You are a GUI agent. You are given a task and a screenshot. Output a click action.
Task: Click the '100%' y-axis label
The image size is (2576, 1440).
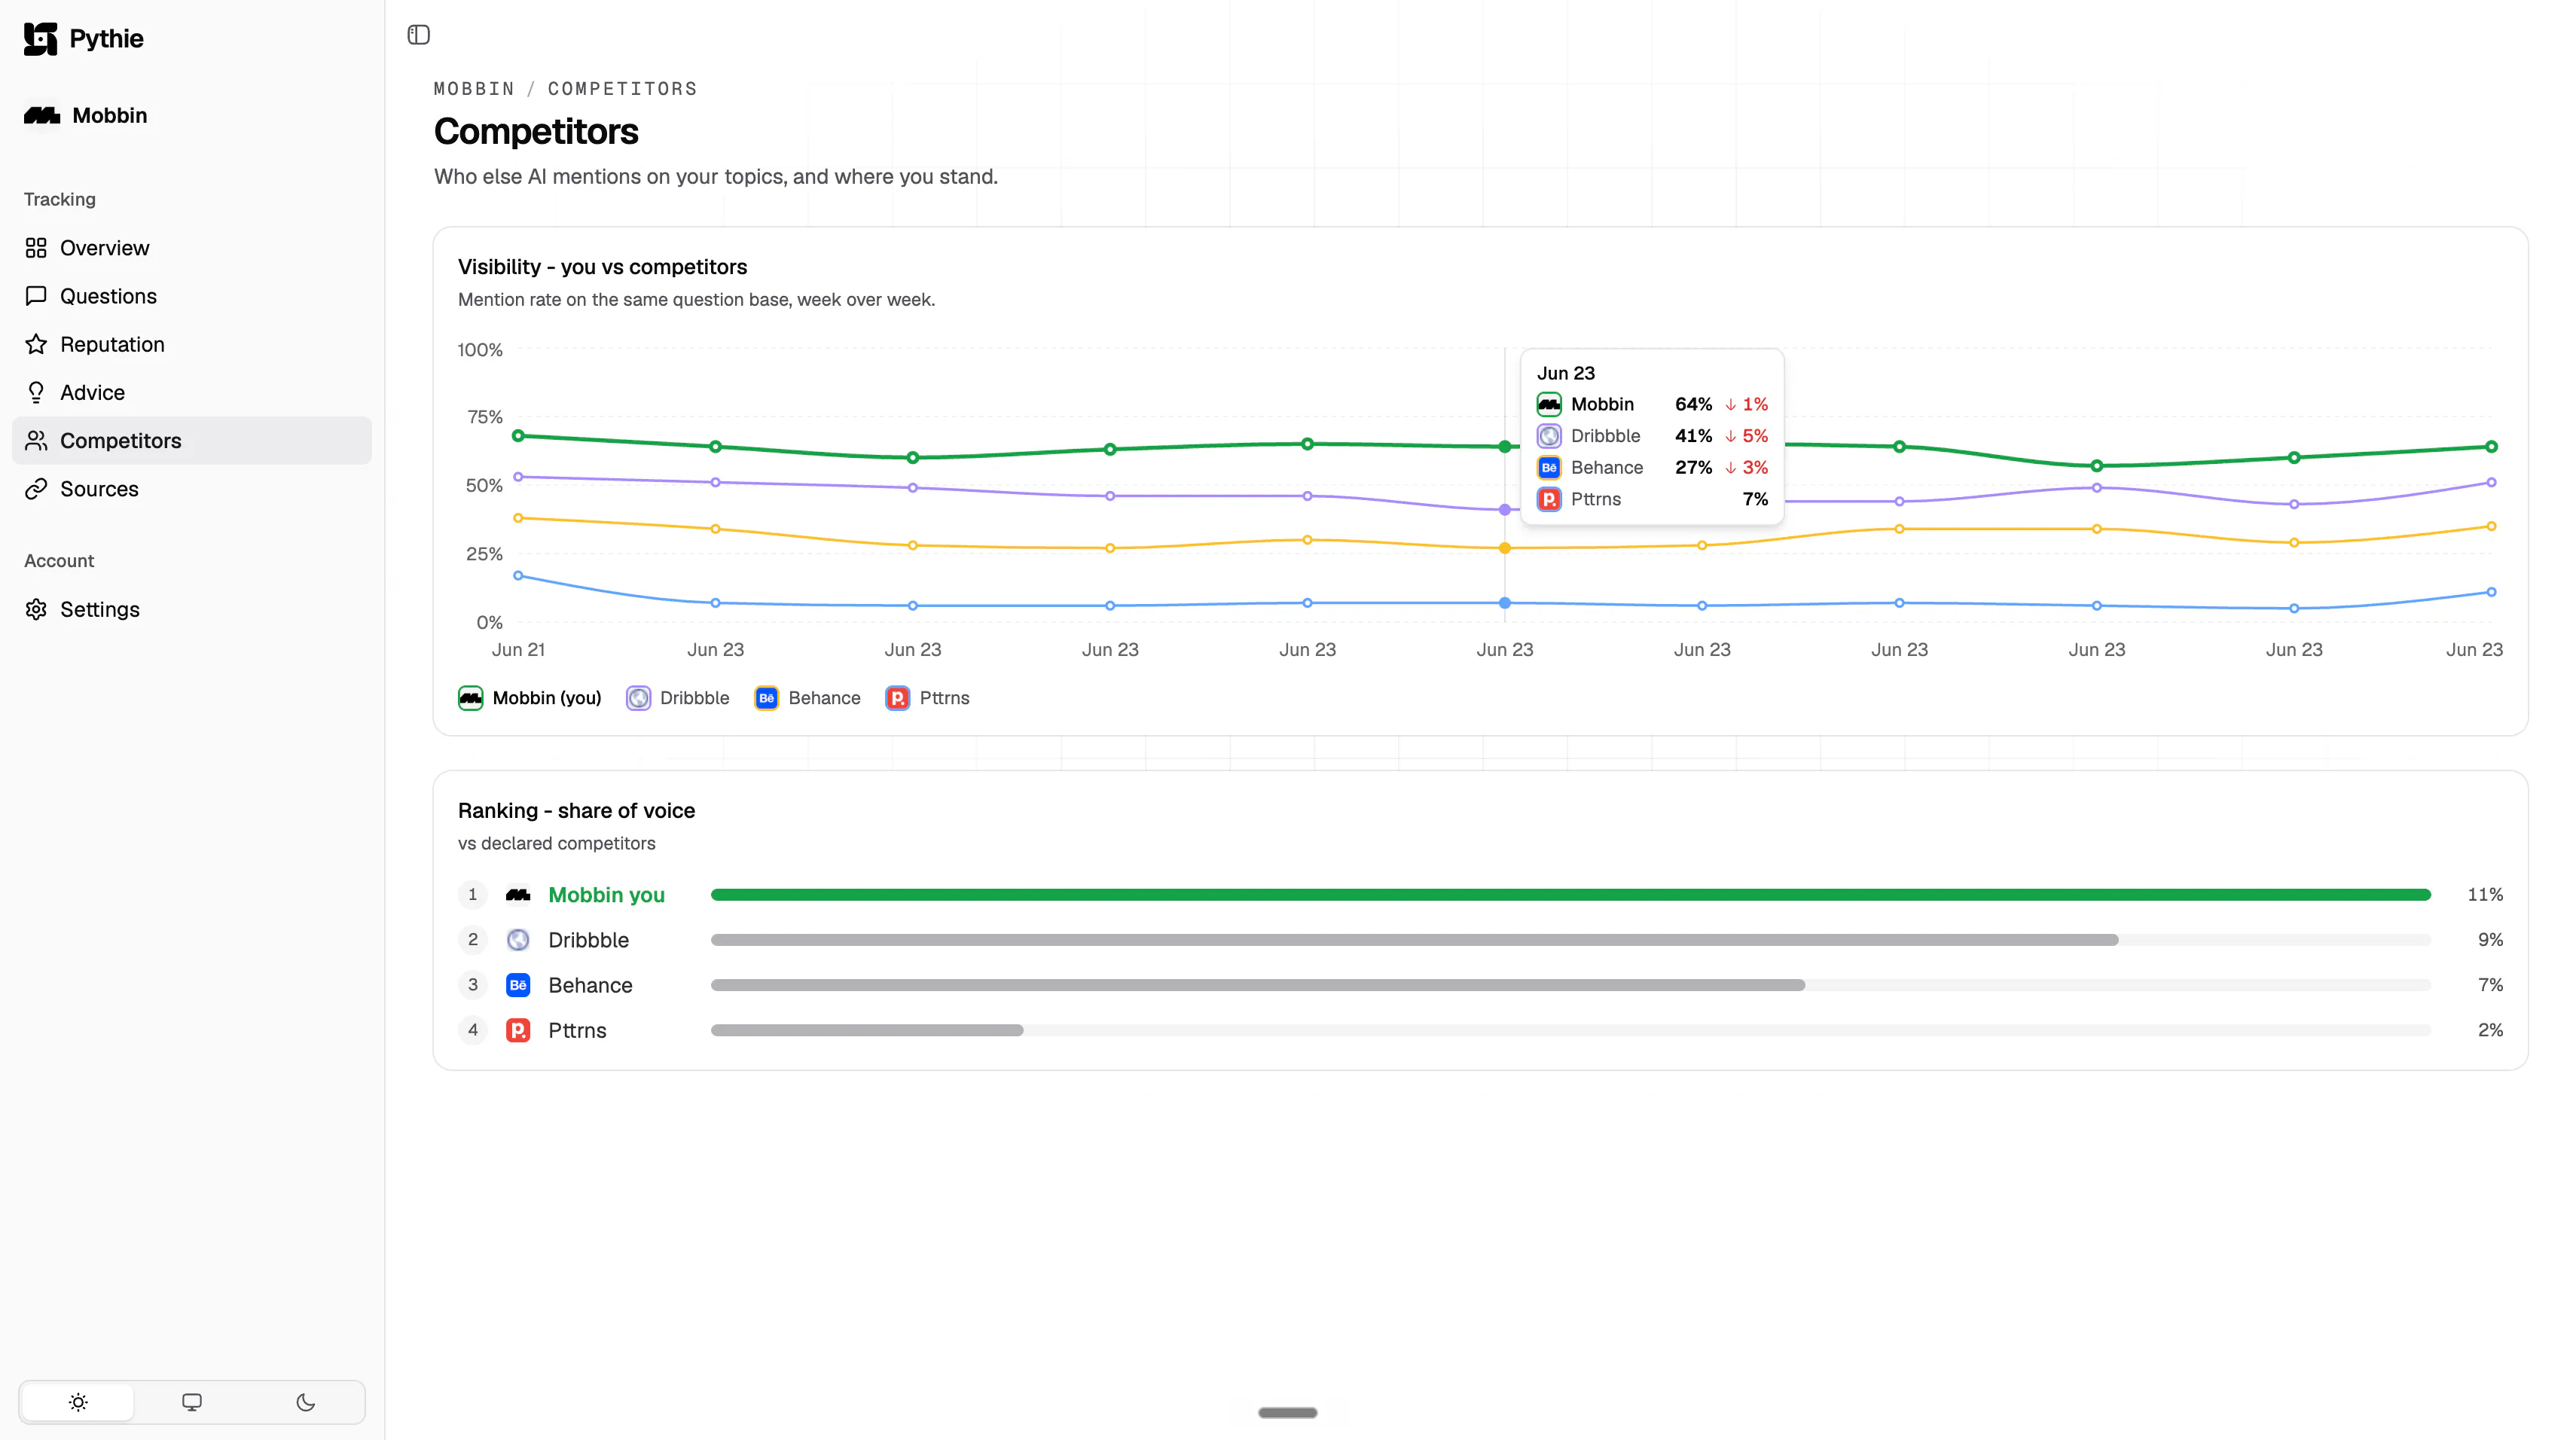pos(480,350)
